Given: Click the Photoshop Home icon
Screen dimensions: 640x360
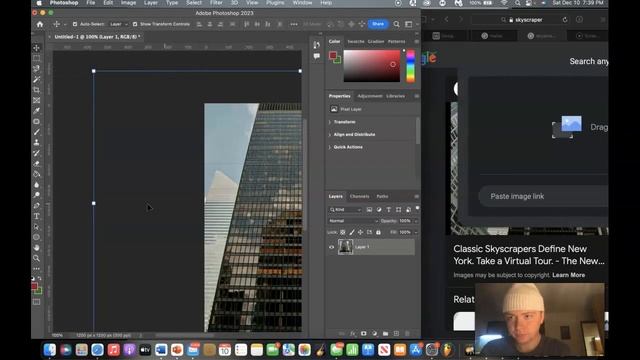Looking at the screenshot, I should coord(40,24).
